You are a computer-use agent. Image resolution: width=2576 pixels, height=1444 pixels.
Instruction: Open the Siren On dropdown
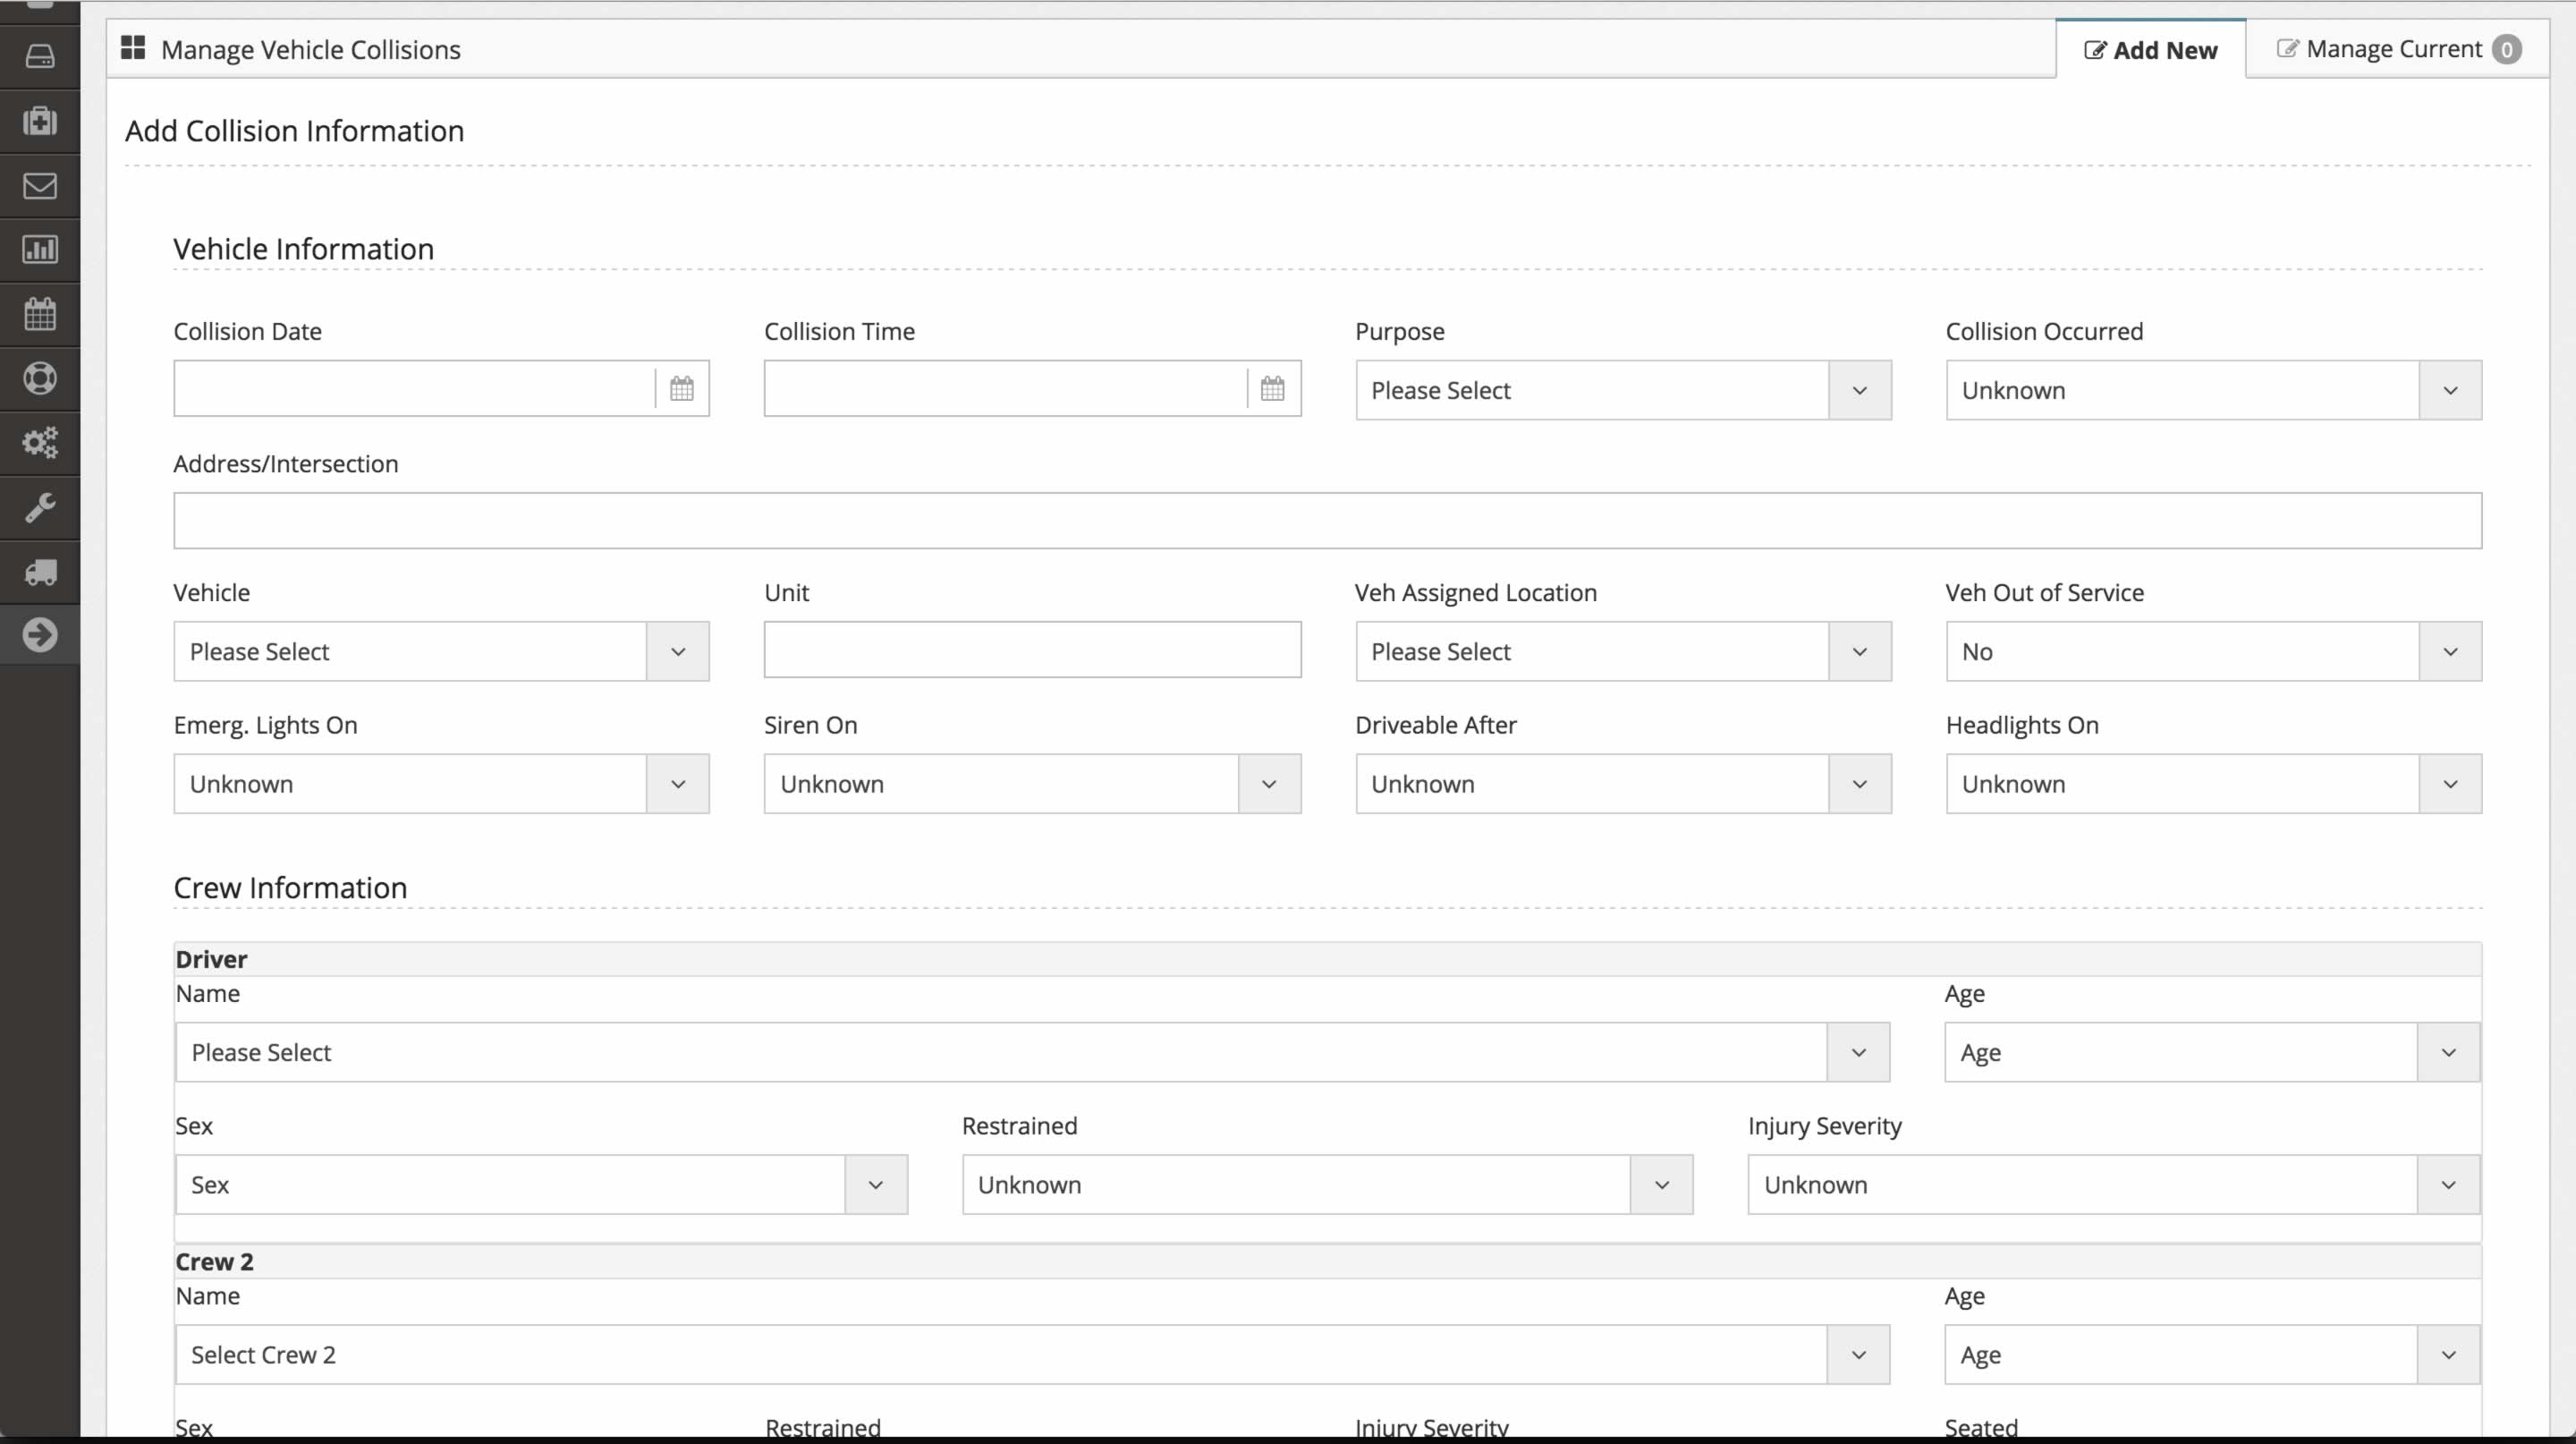pos(1032,784)
